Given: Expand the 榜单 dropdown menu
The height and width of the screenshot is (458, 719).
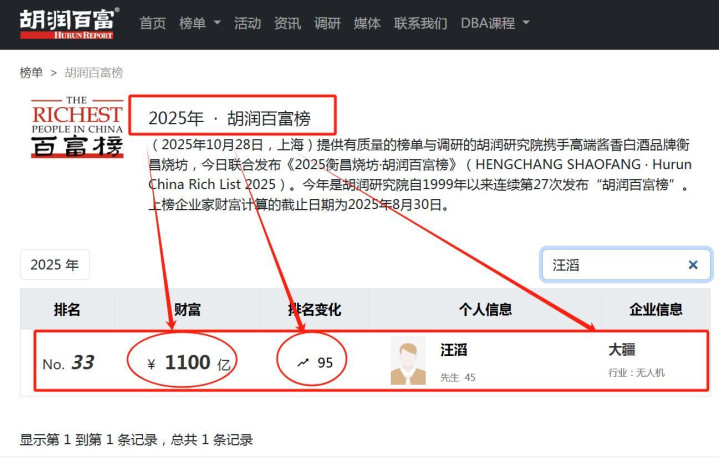Looking at the screenshot, I should tap(200, 23).
